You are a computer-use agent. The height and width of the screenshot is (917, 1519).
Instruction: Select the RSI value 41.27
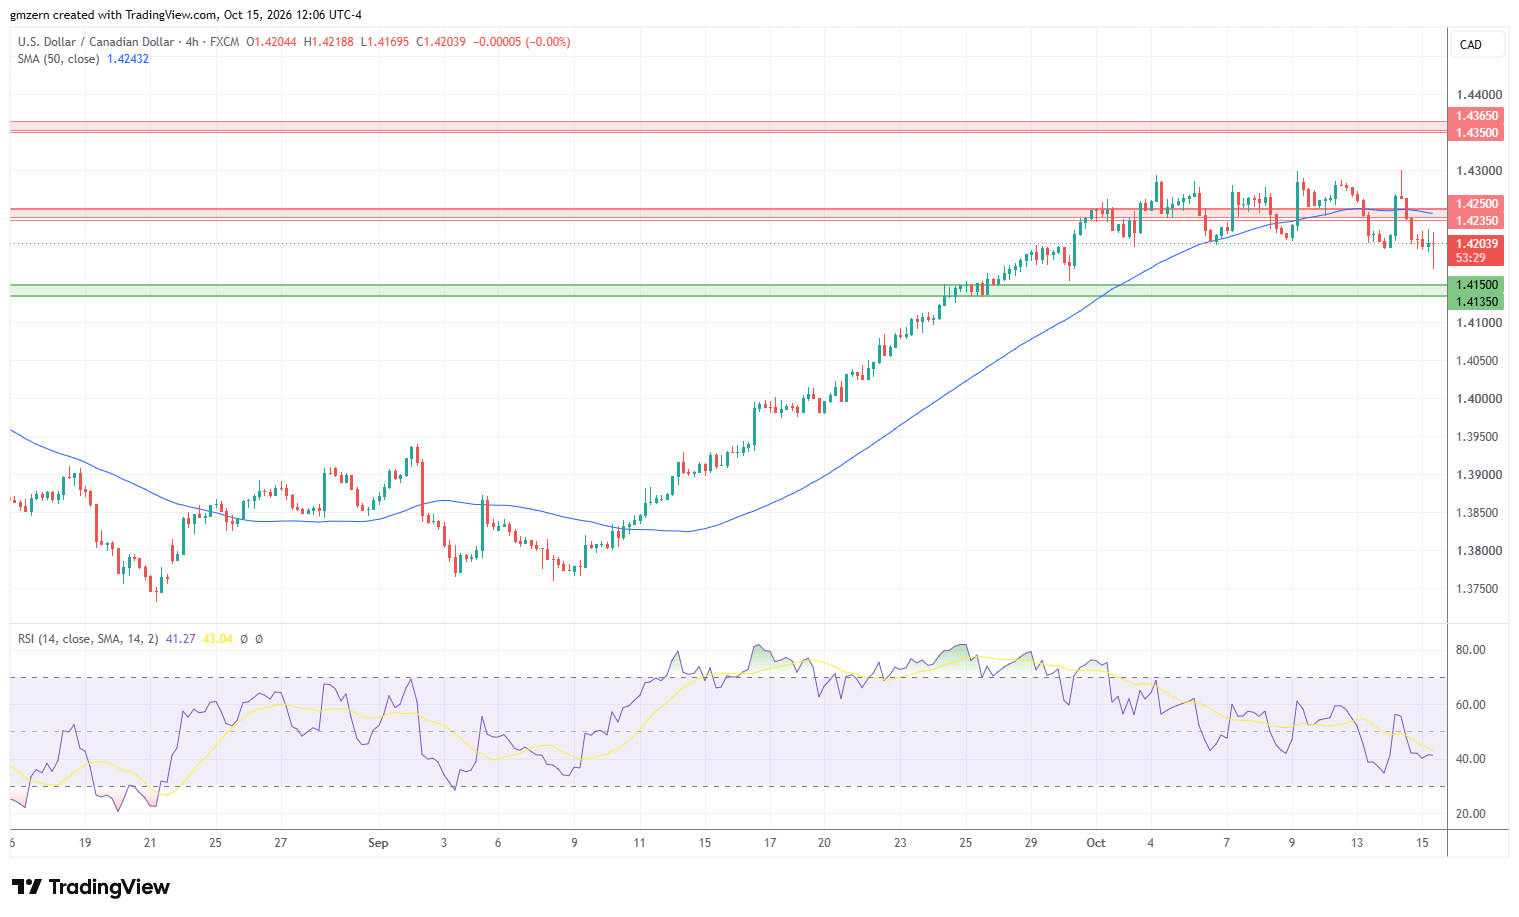(180, 638)
